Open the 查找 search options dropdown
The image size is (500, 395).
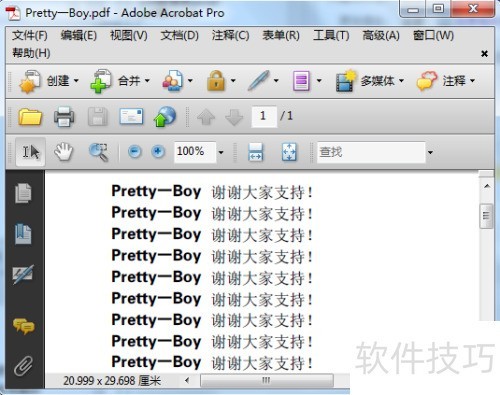coord(430,153)
